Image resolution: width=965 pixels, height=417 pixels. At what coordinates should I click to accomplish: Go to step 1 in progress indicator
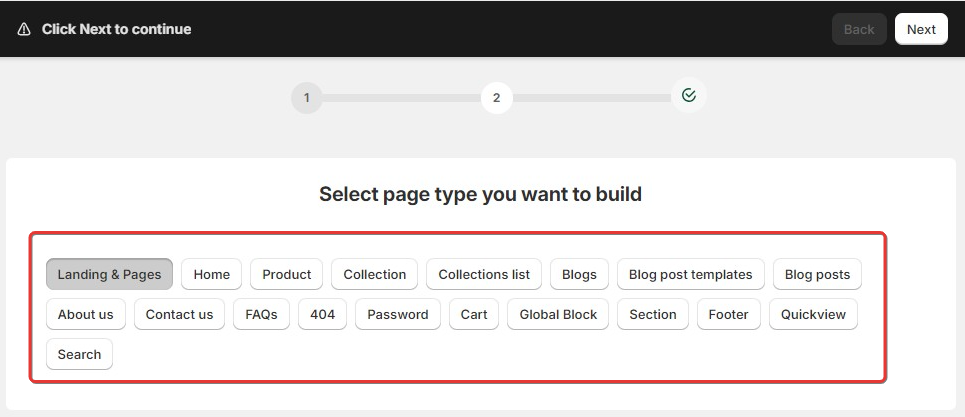coord(306,98)
